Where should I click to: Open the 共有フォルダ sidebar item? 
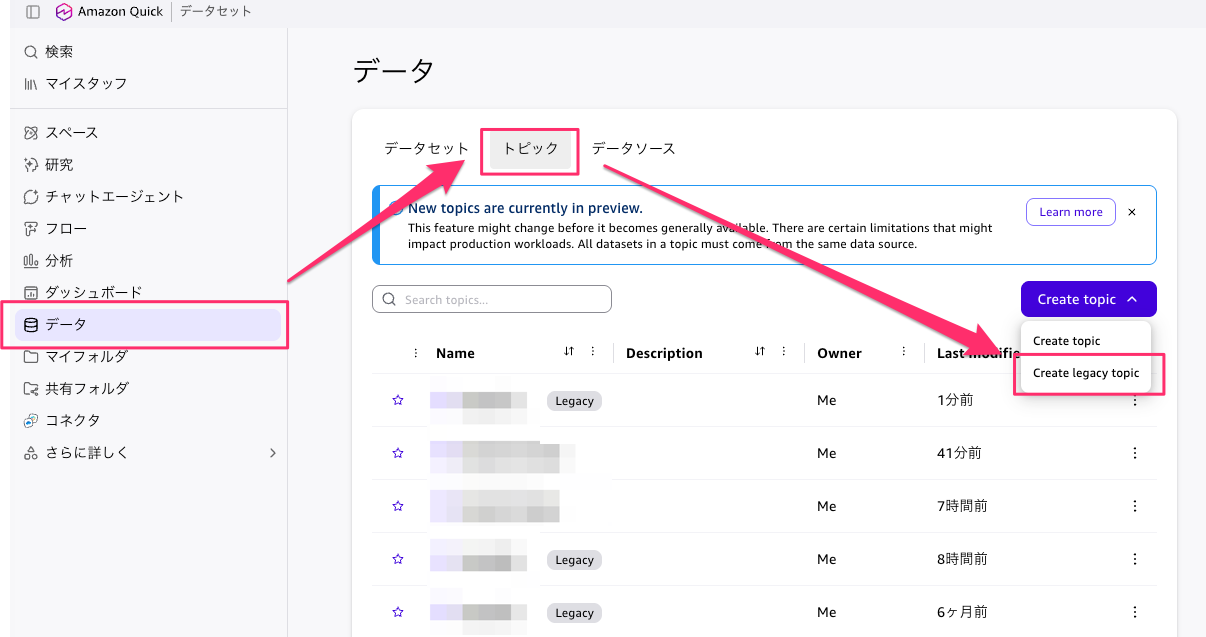click(87, 388)
